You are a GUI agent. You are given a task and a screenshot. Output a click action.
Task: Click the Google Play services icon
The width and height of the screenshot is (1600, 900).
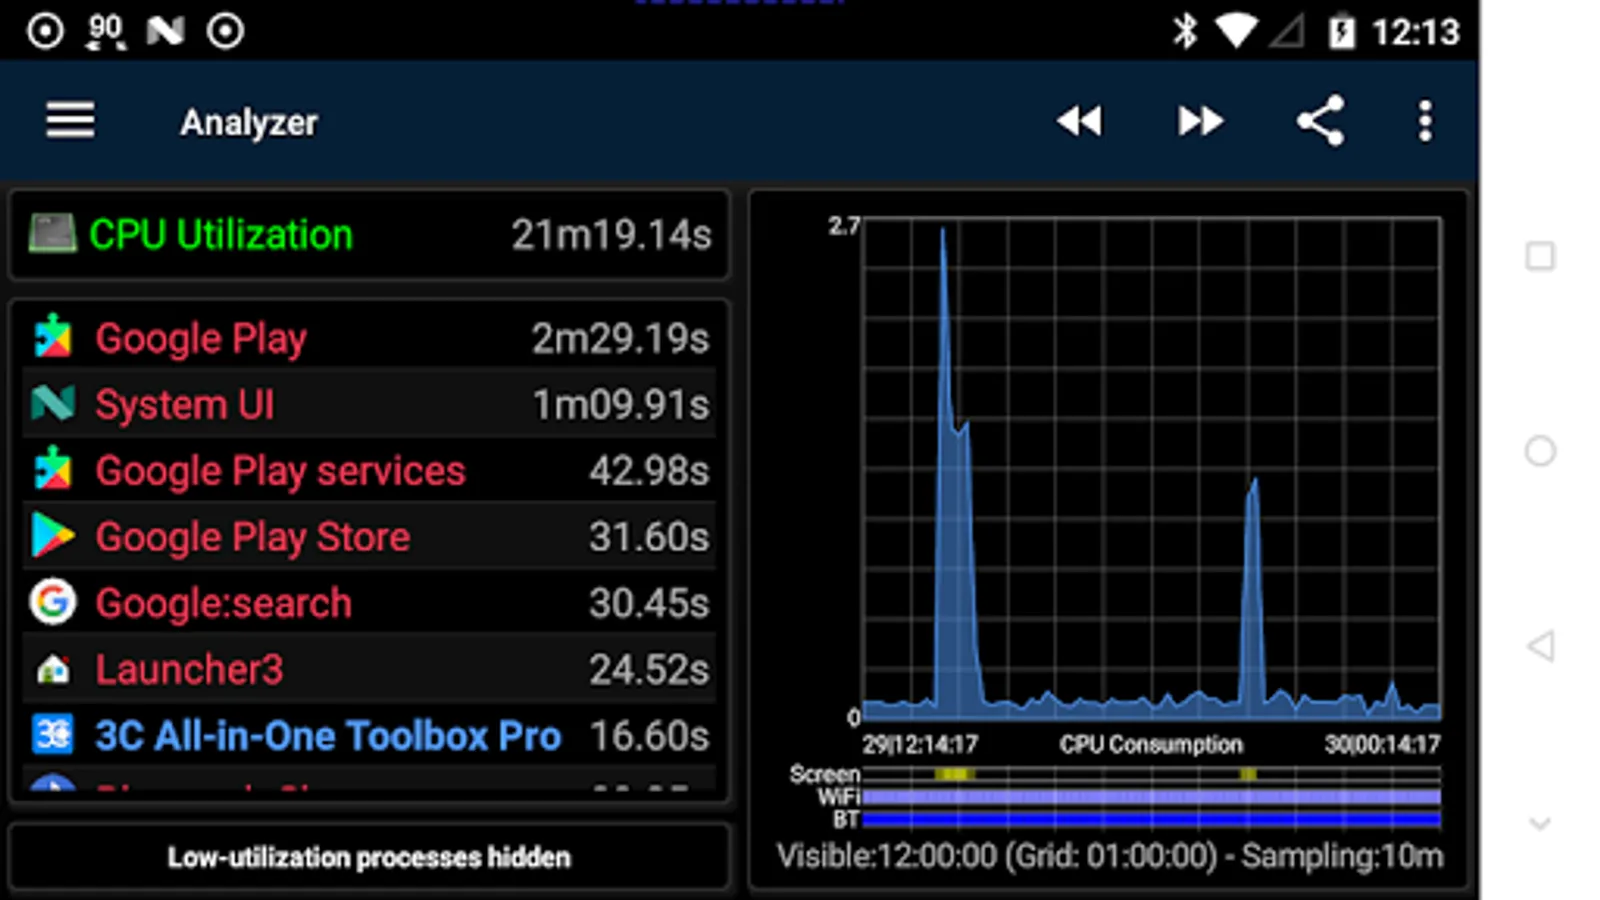click(x=53, y=469)
